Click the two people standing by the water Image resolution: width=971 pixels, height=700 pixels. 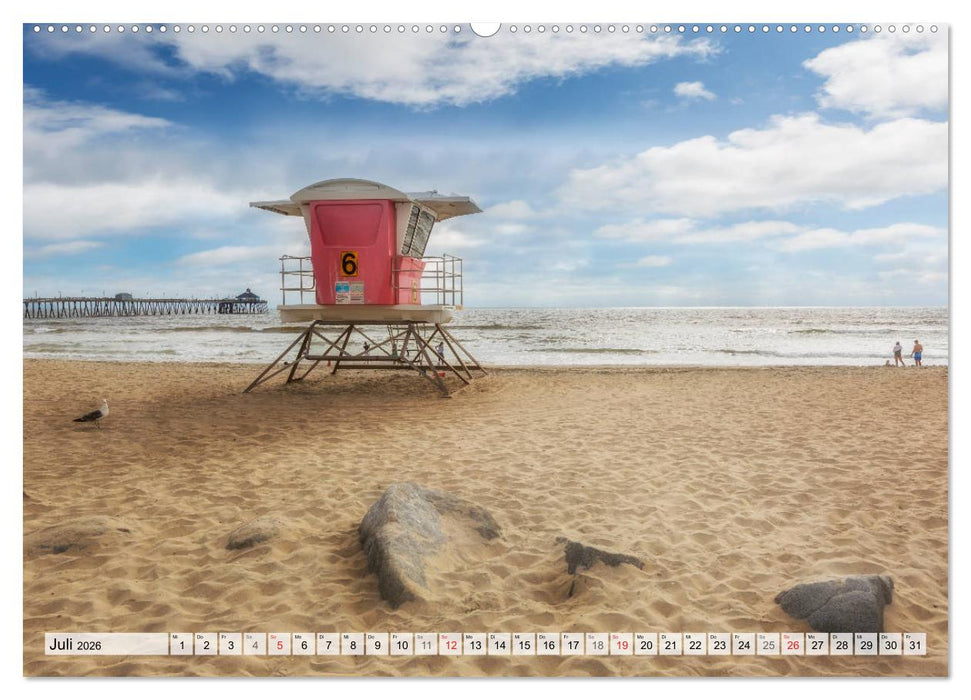point(908,352)
